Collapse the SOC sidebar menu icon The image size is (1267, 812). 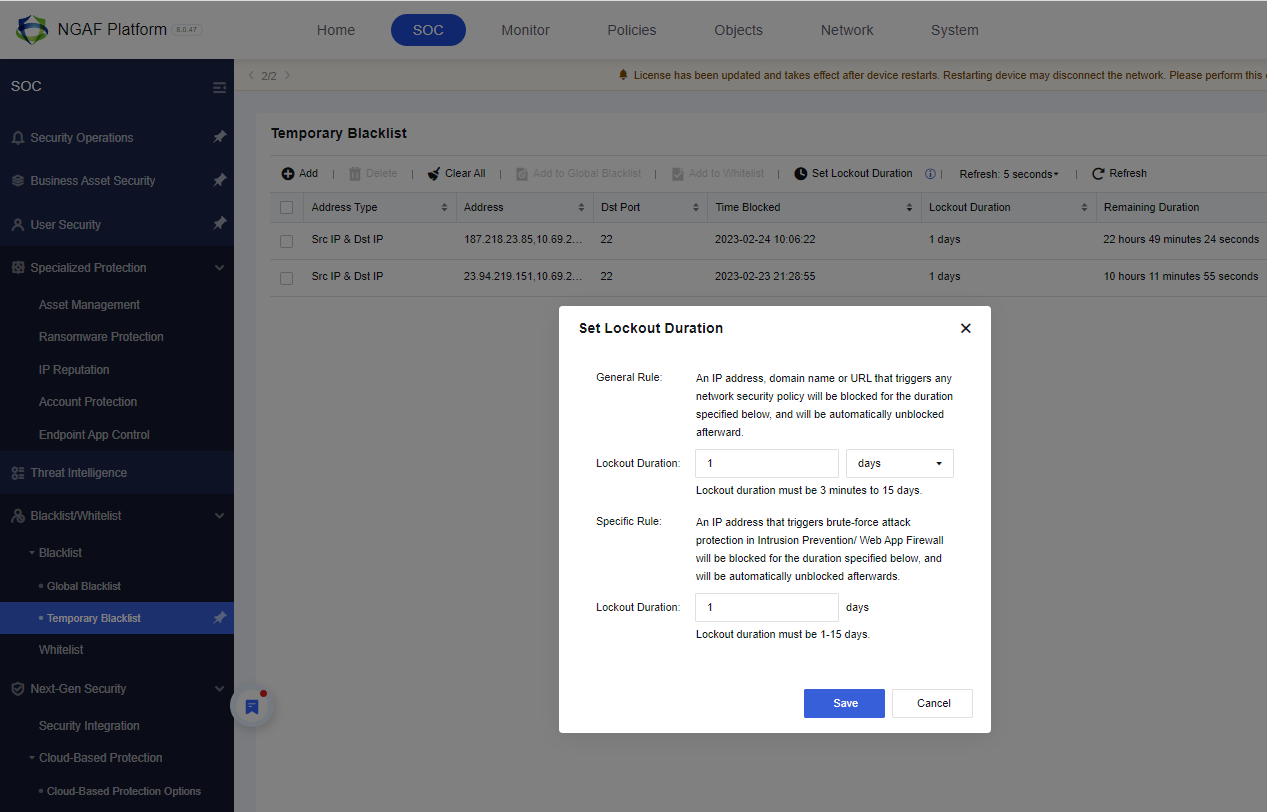219,87
